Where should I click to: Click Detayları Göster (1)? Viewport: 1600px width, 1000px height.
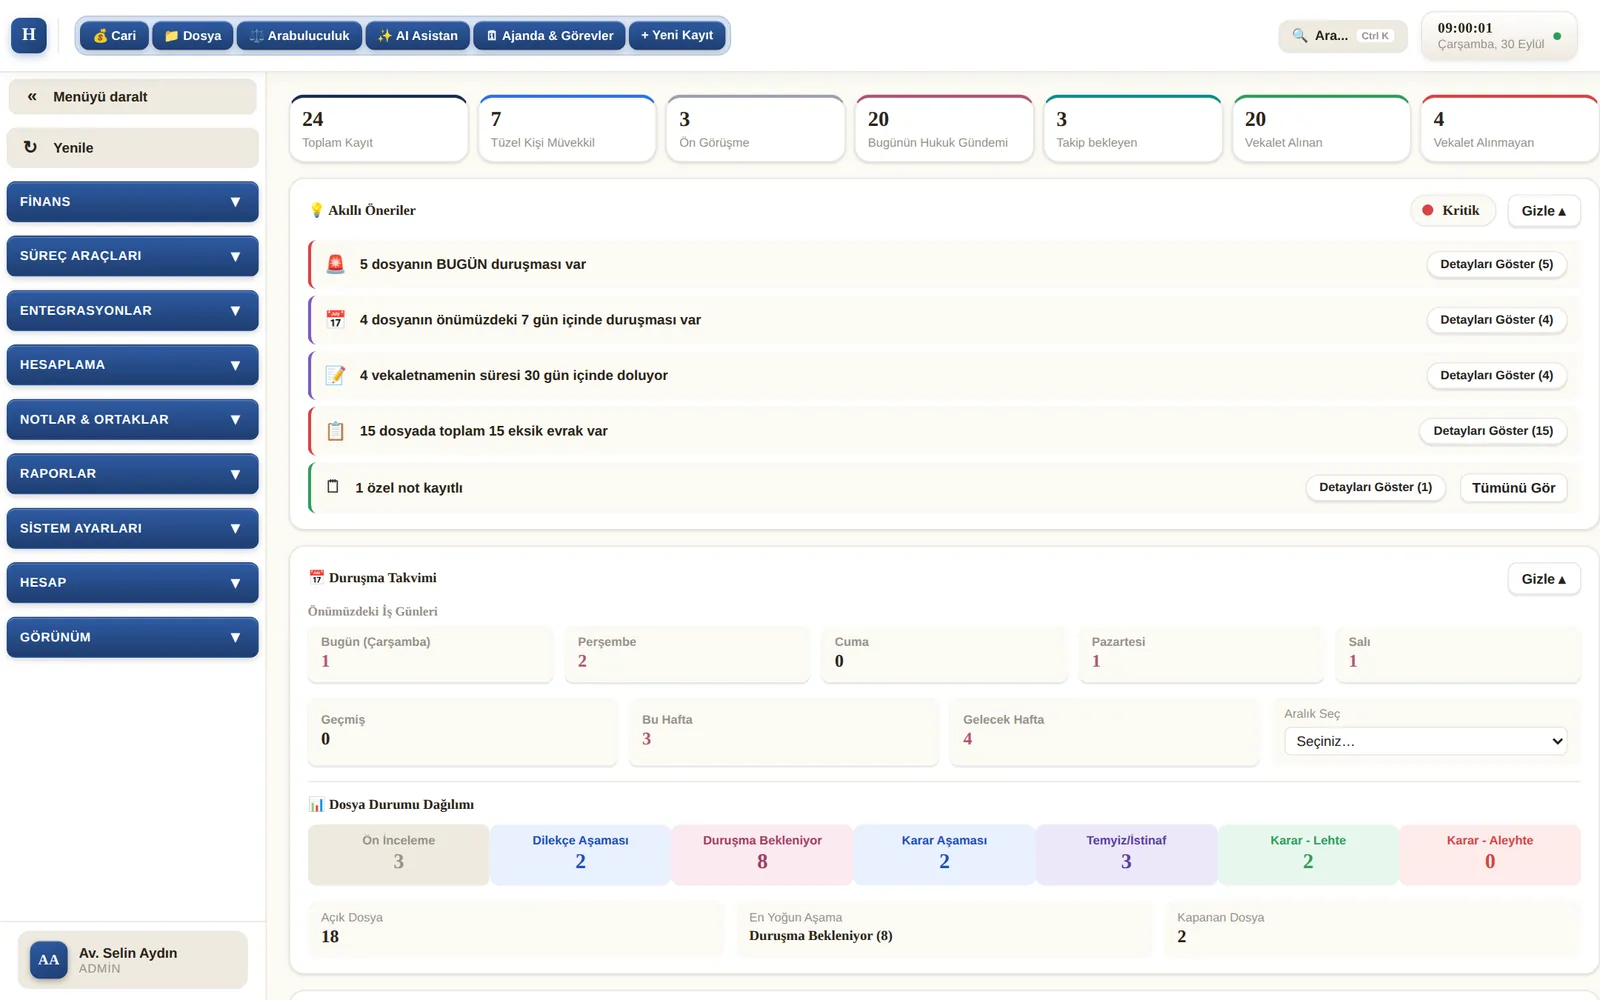[1375, 487]
